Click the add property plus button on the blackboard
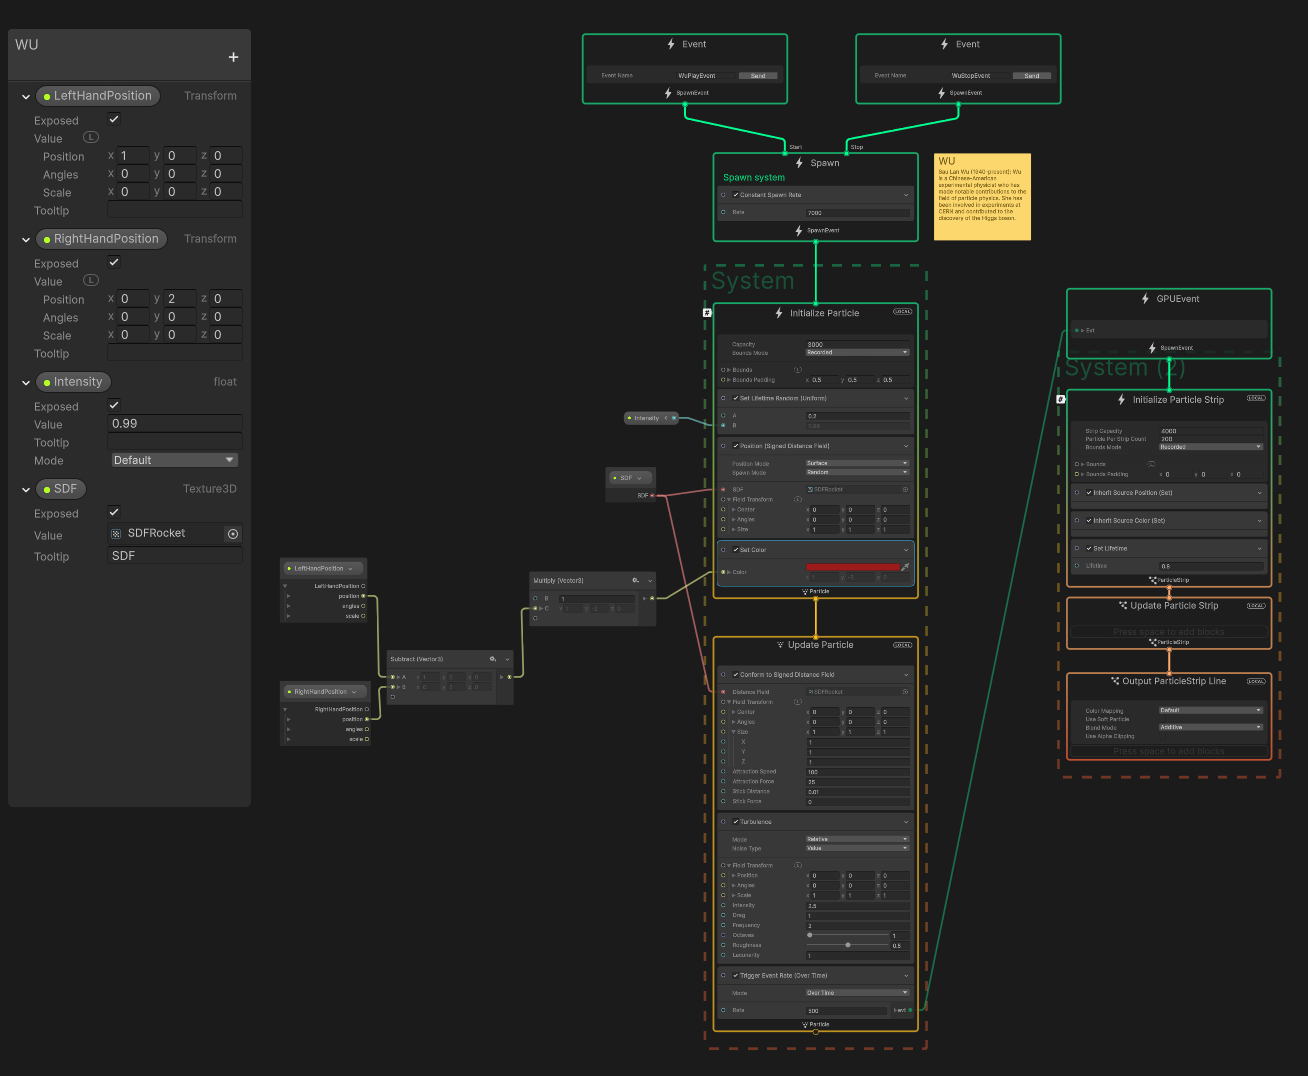Screen dimensions: 1308x1076 (233, 56)
